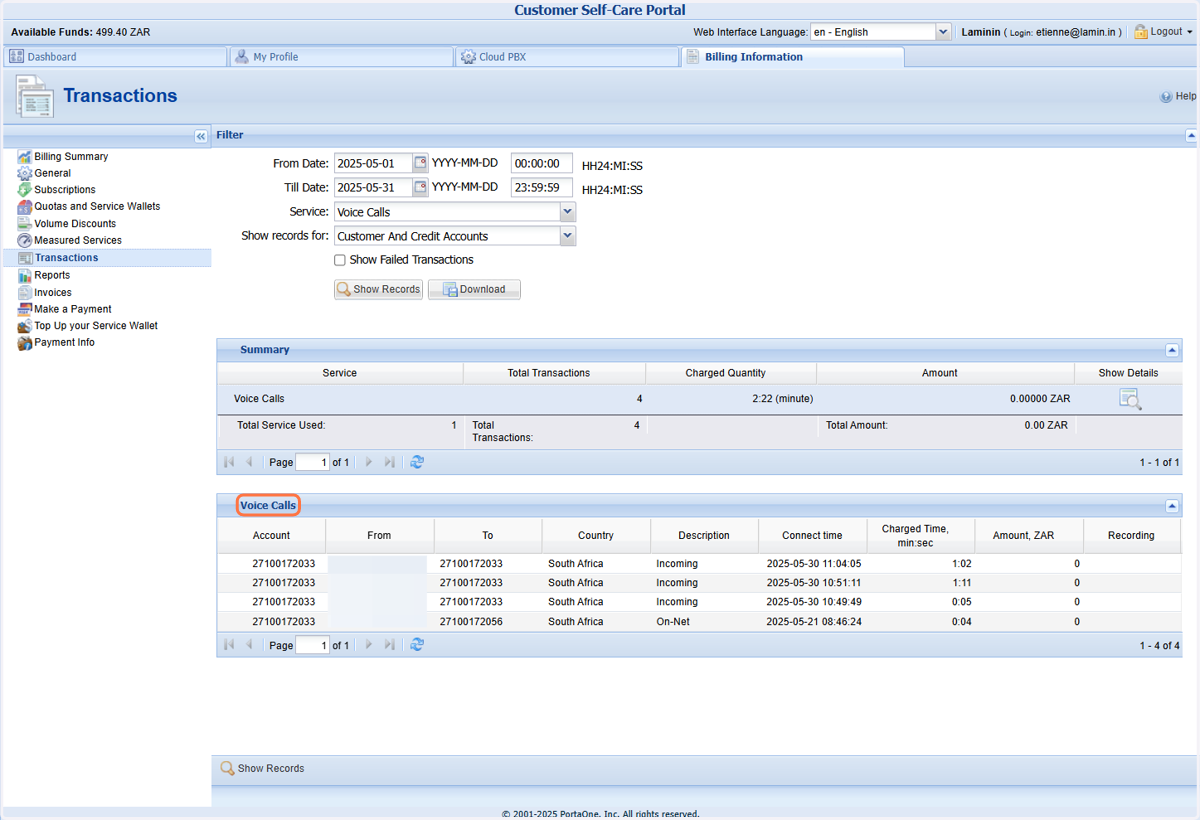Sort by Connect time column header

812,536
